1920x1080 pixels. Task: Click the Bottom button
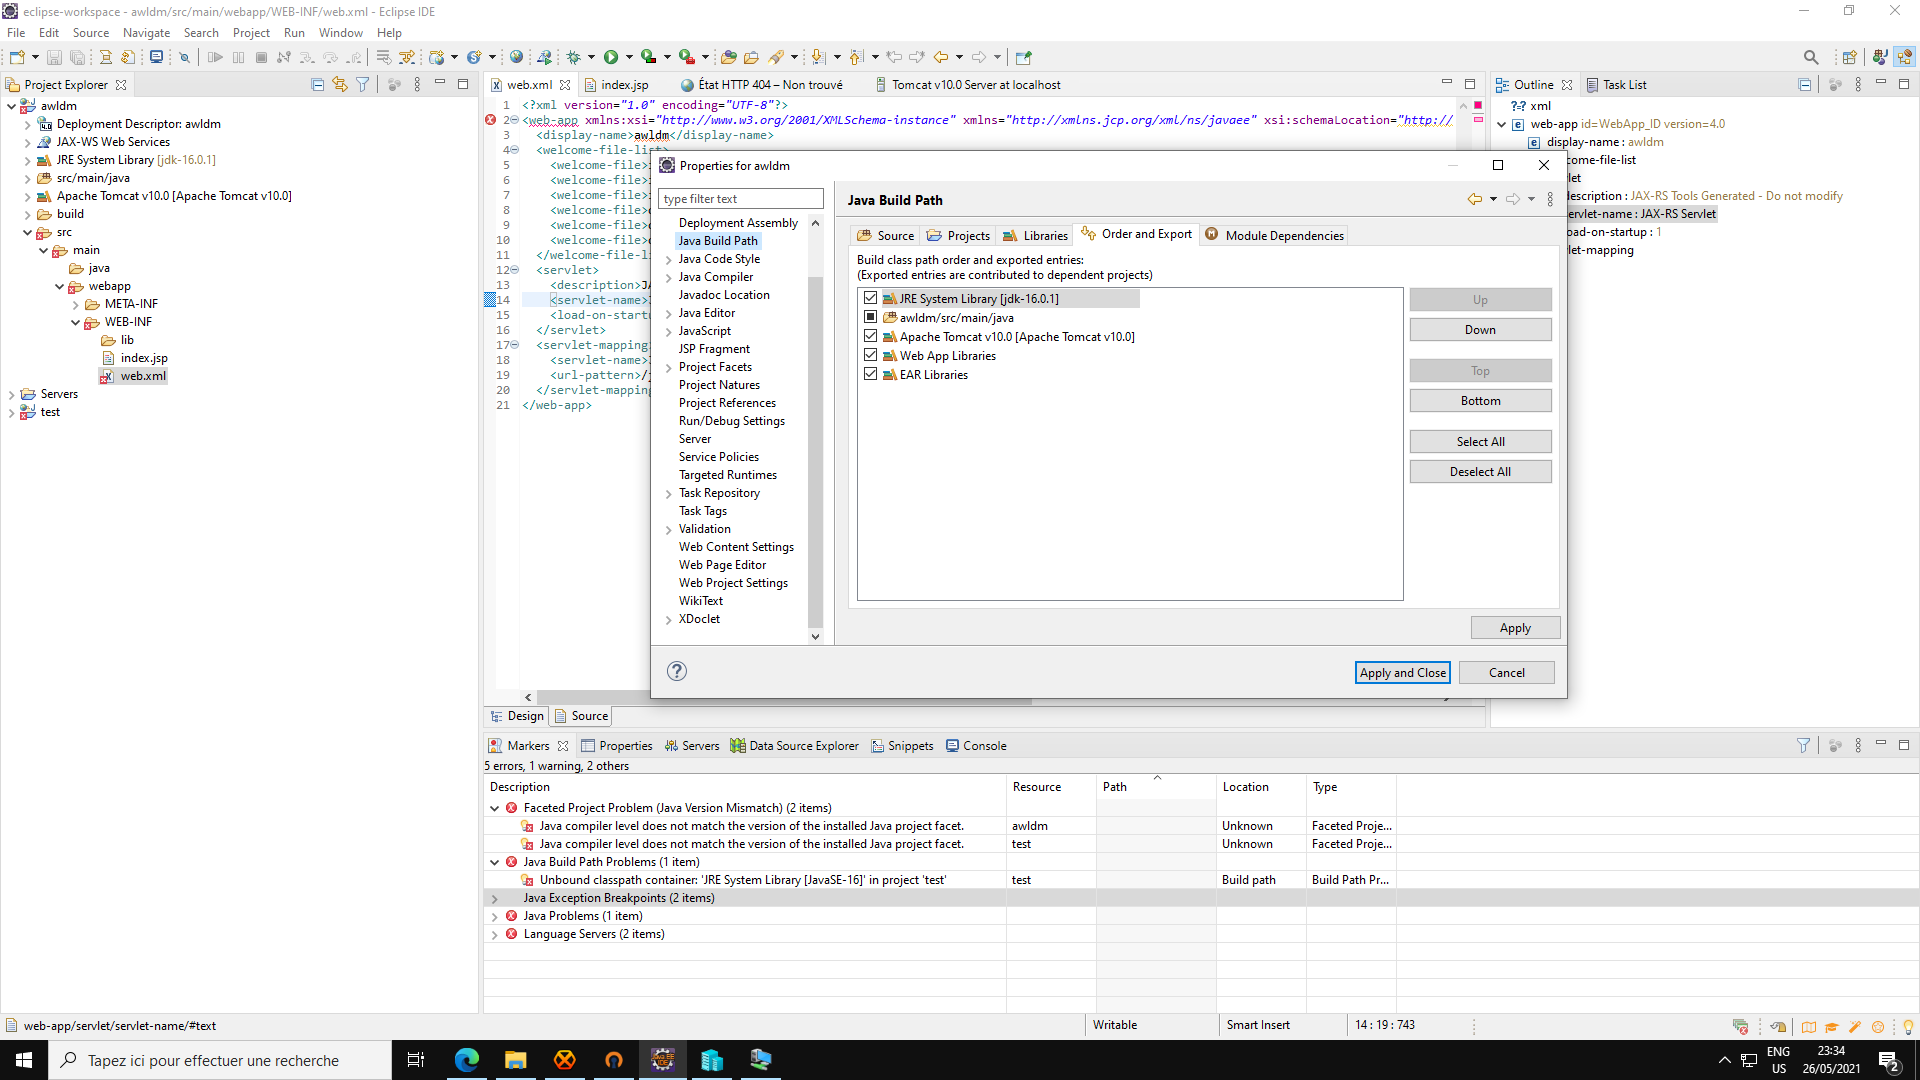[x=1480, y=401]
